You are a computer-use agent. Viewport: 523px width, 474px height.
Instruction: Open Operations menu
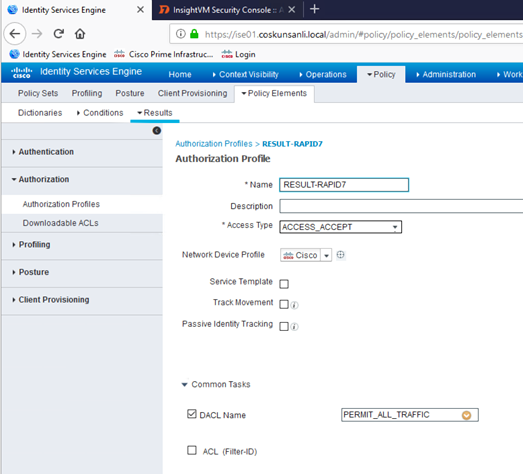point(323,74)
